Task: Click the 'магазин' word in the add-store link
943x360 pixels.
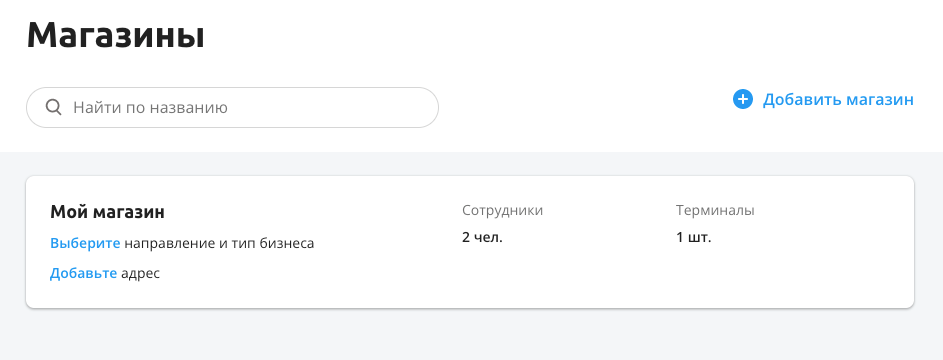Action: 880,99
